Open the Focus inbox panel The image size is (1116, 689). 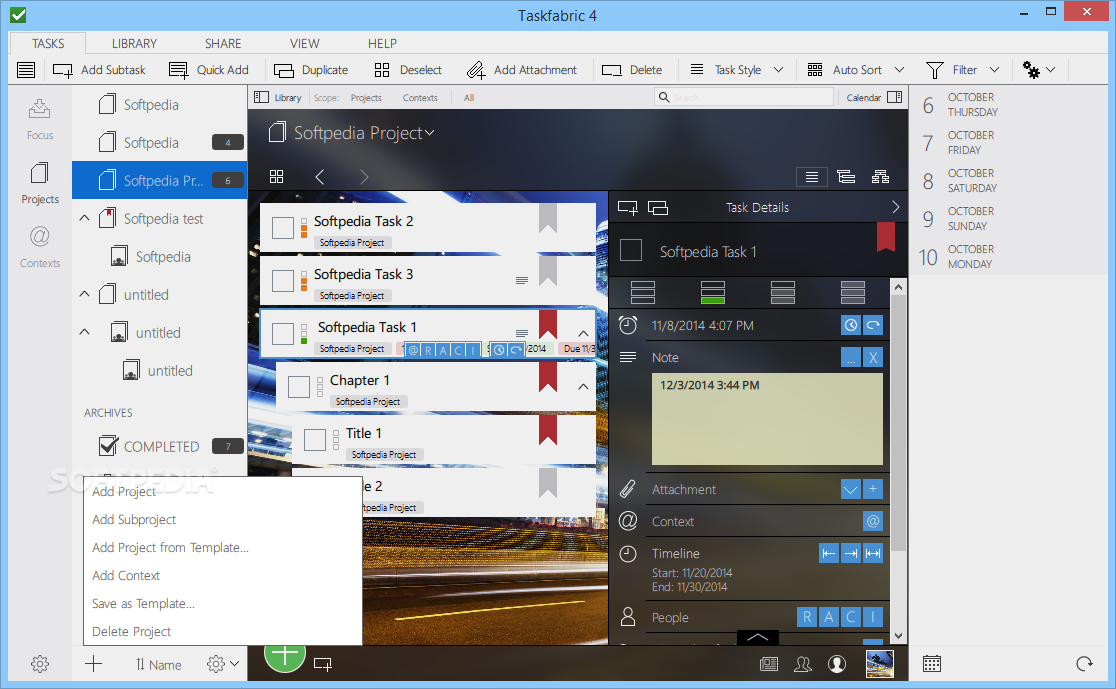point(40,119)
